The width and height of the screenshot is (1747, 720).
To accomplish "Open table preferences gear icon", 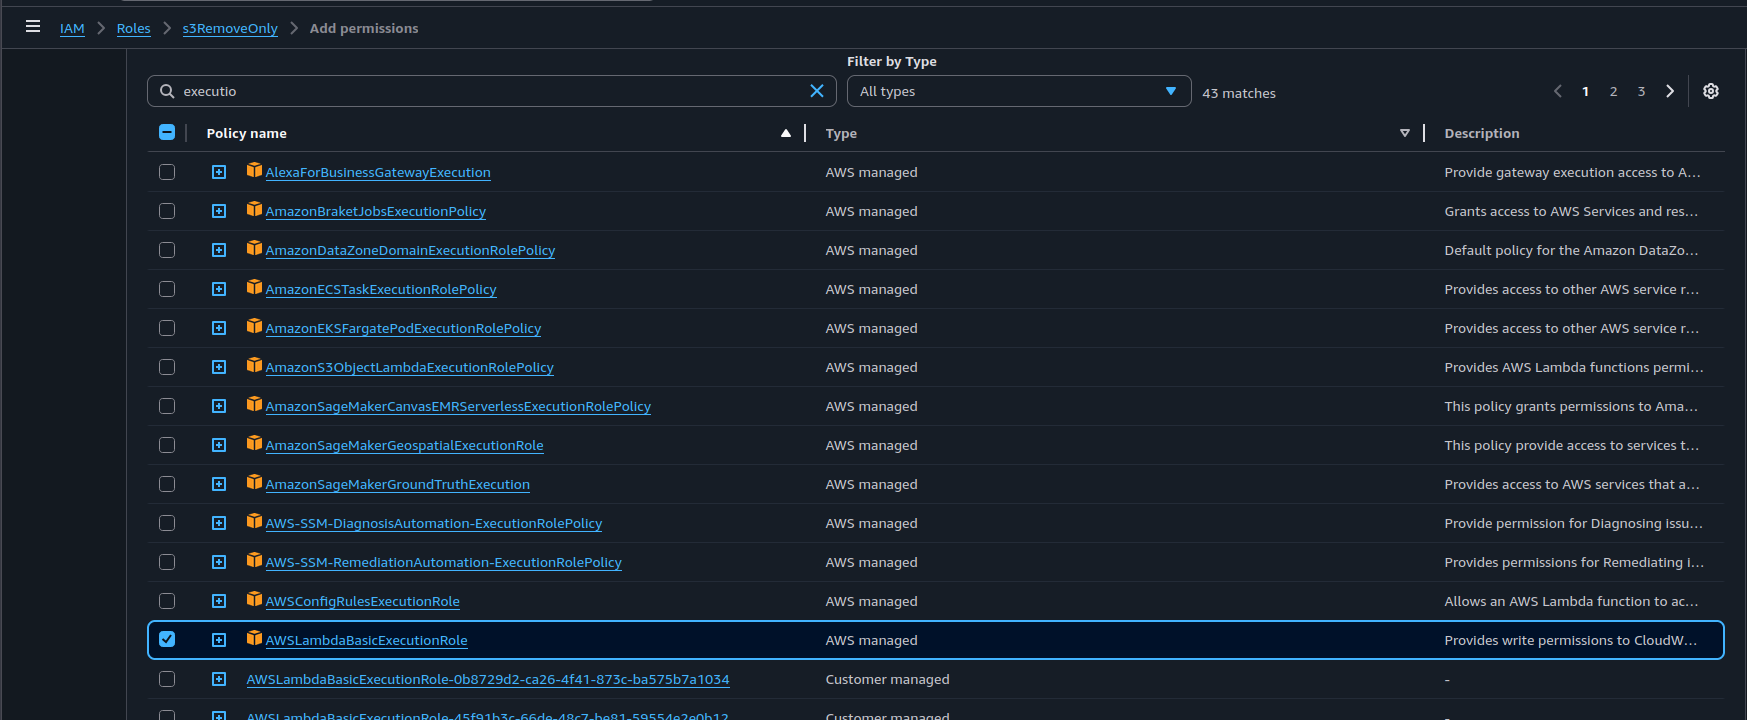I will tap(1710, 91).
